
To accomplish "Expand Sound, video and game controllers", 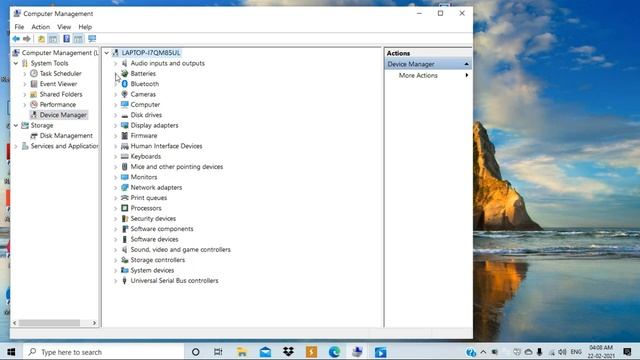I will tap(115, 249).
